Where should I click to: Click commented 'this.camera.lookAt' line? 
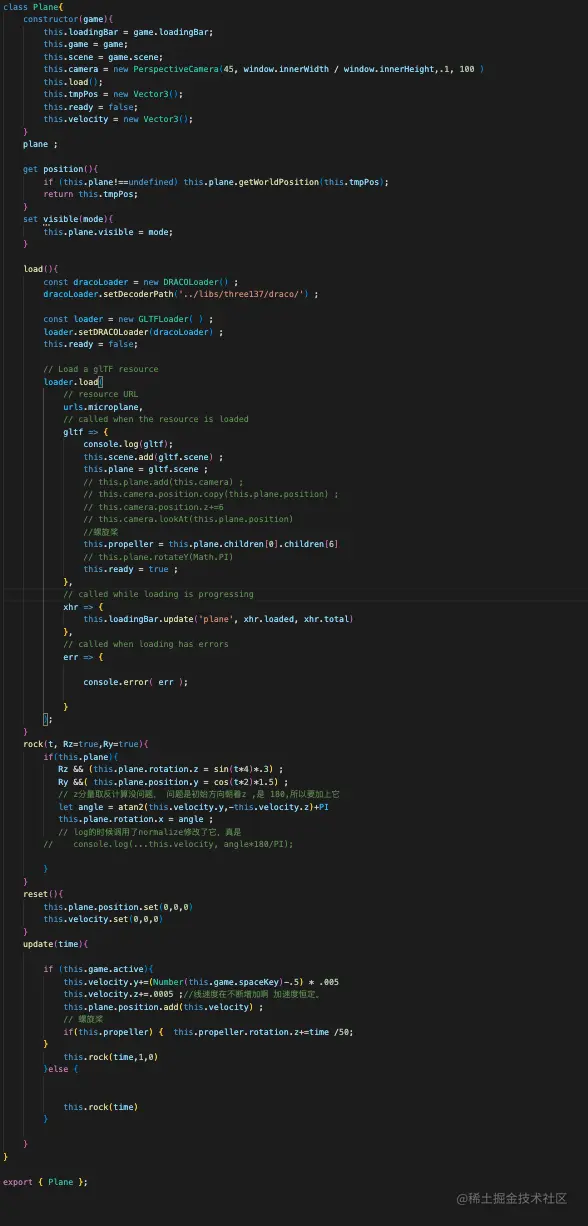(x=188, y=519)
